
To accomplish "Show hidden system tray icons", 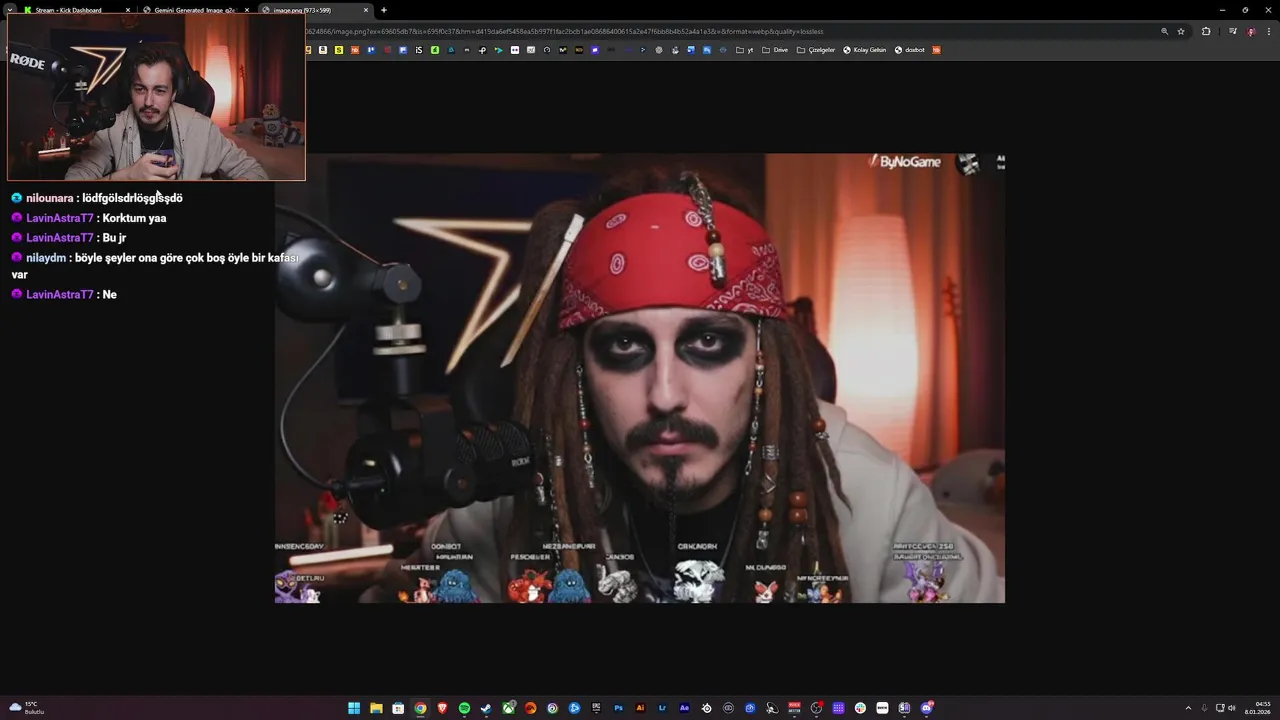I will [1189, 708].
